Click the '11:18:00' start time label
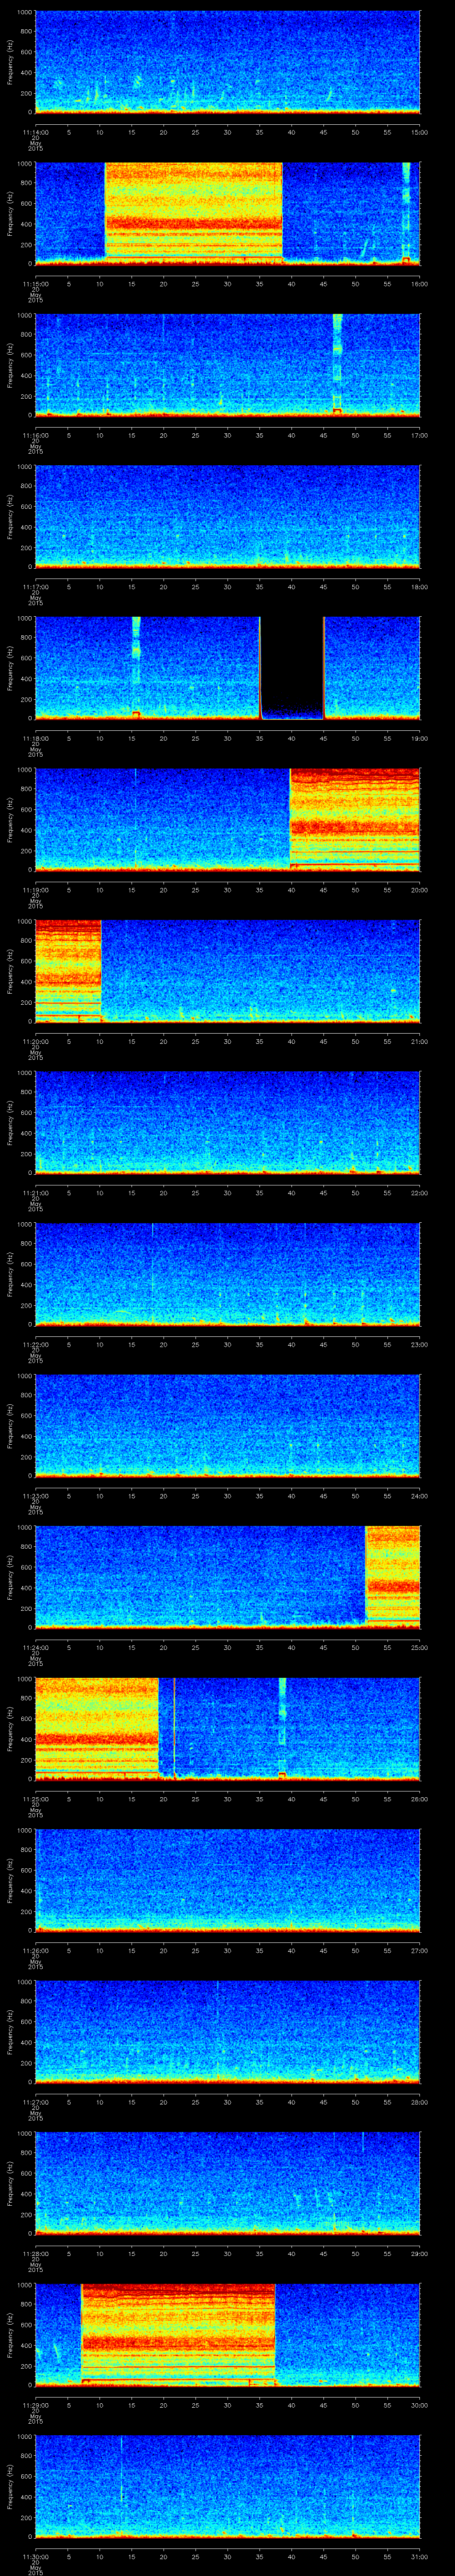This screenshot has height=2576, width=455. coord(35,737)
